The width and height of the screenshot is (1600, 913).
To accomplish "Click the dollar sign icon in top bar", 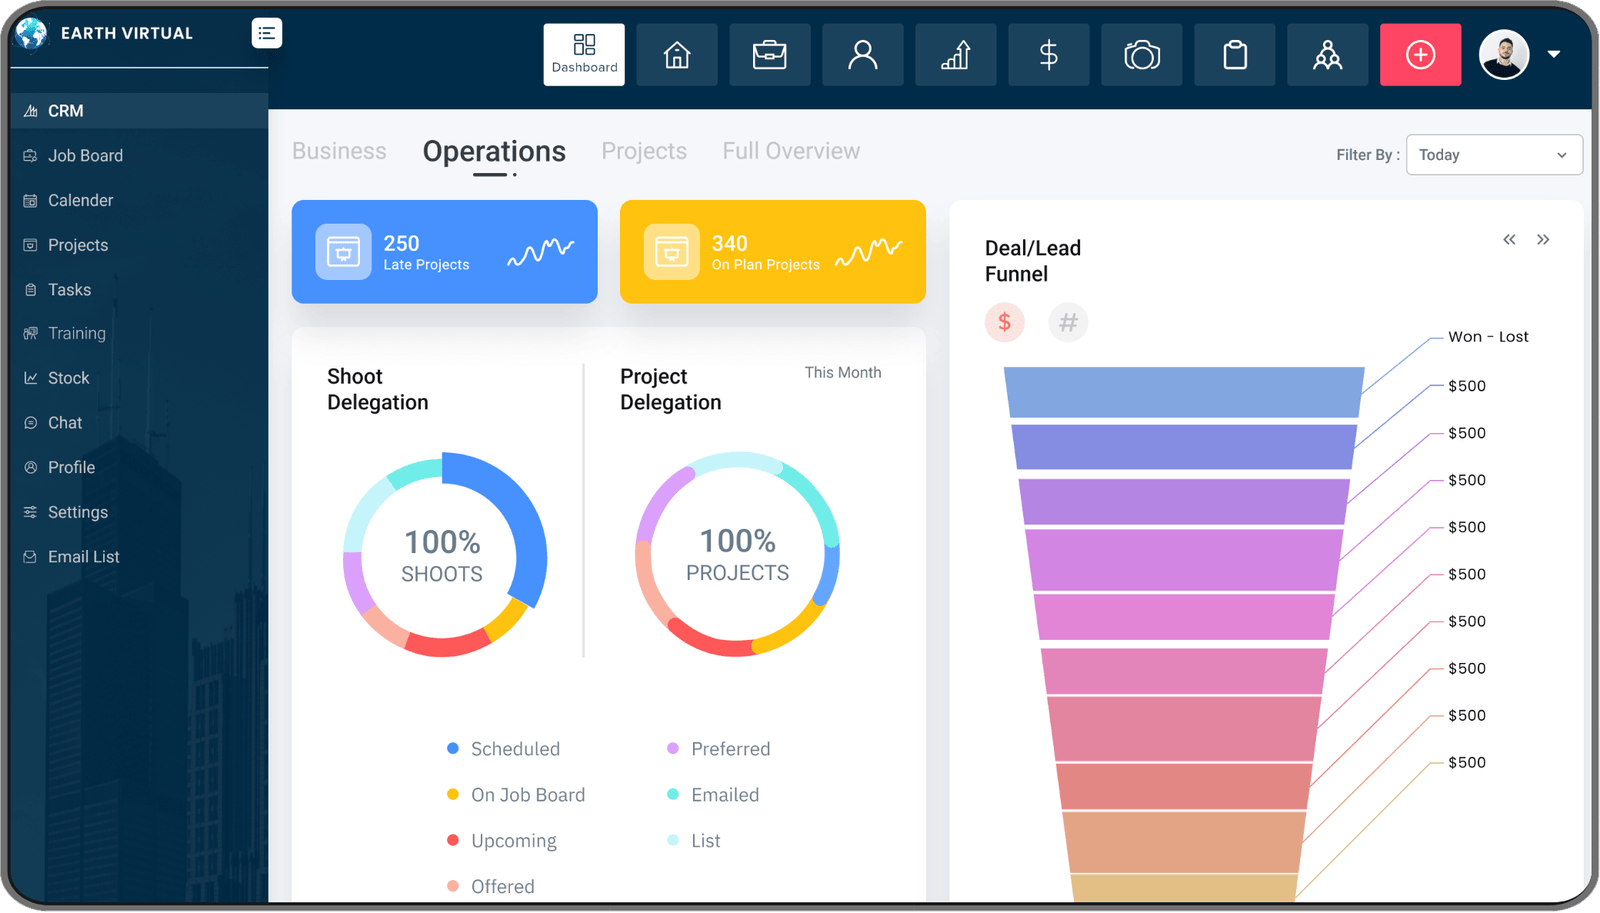I will click(x=1048, y=54).
